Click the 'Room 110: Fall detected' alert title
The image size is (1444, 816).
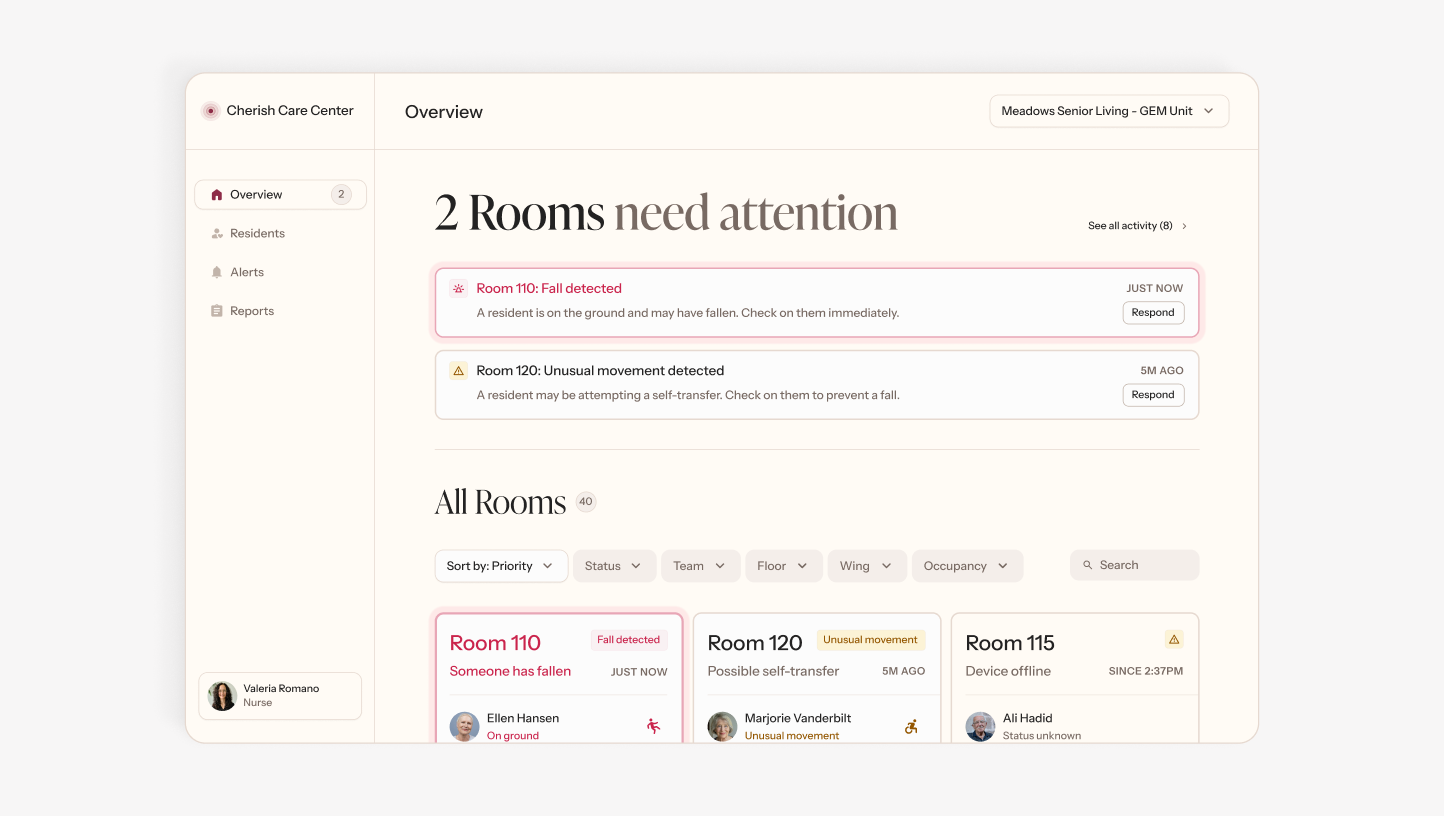[x=549, y=288]
